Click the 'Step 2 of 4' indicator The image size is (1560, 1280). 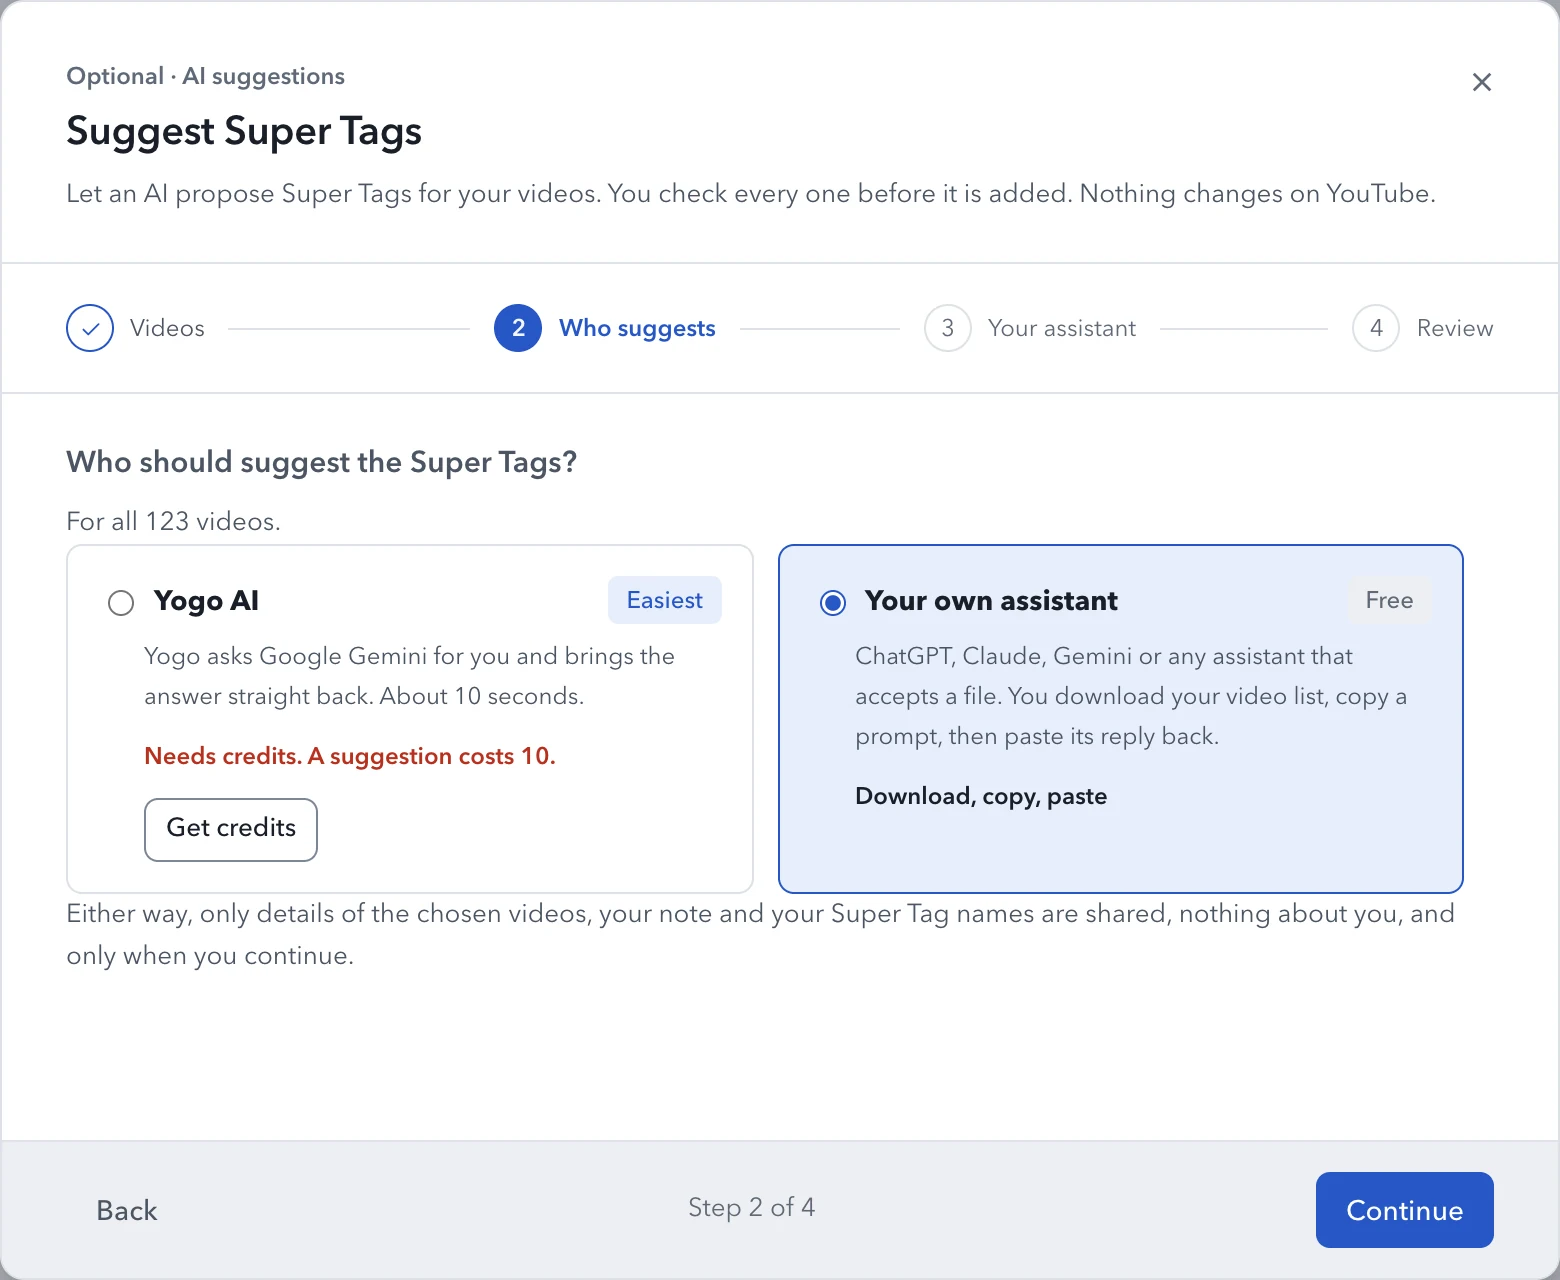pos(751,1208)
